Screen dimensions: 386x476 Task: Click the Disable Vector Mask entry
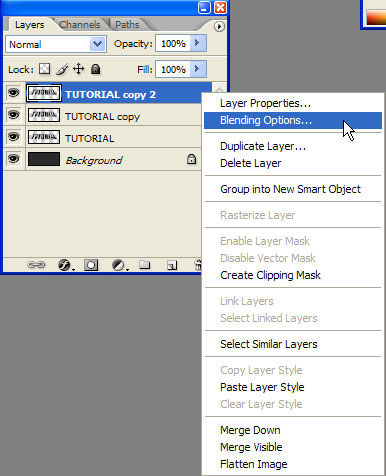pyautogui.click(x=293, y=258)
